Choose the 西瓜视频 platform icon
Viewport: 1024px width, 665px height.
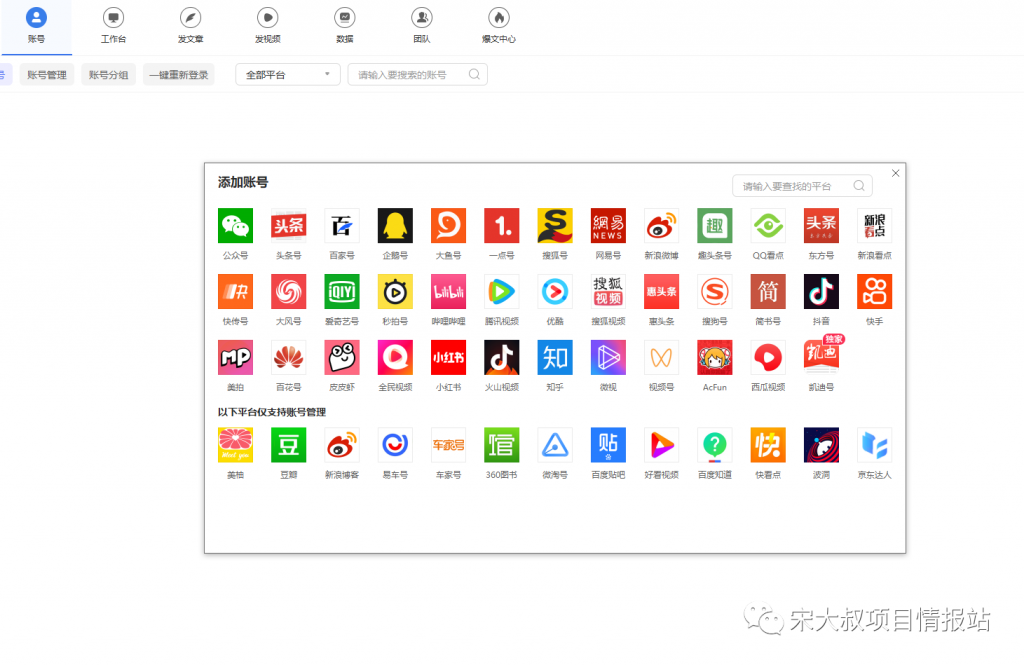point(768,358)
